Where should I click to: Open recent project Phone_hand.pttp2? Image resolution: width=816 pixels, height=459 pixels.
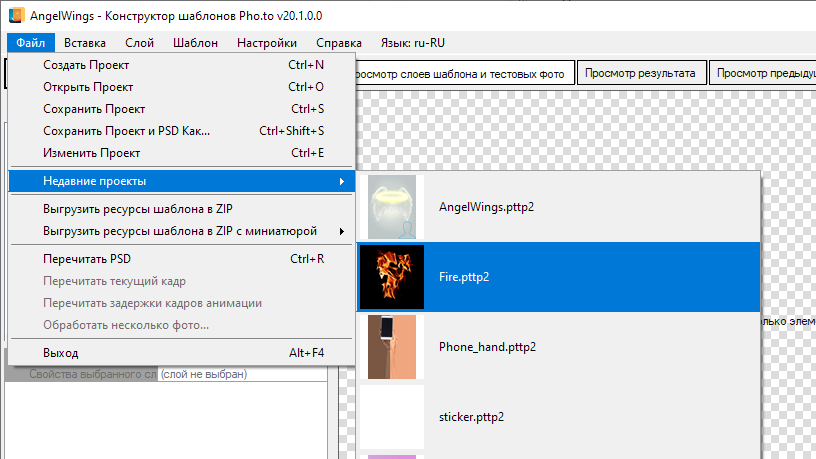[558, 347]
